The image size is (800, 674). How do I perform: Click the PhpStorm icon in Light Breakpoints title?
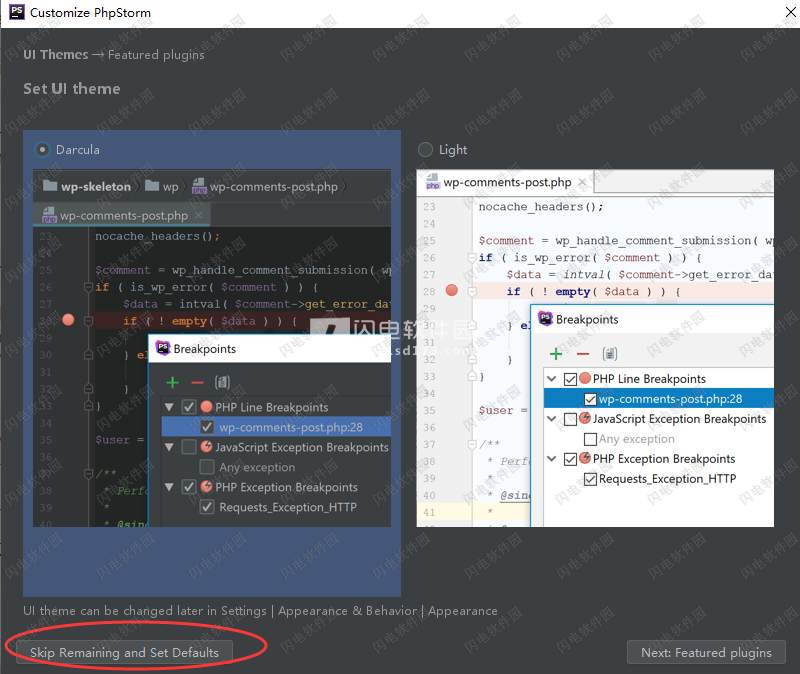coord(545,318)
